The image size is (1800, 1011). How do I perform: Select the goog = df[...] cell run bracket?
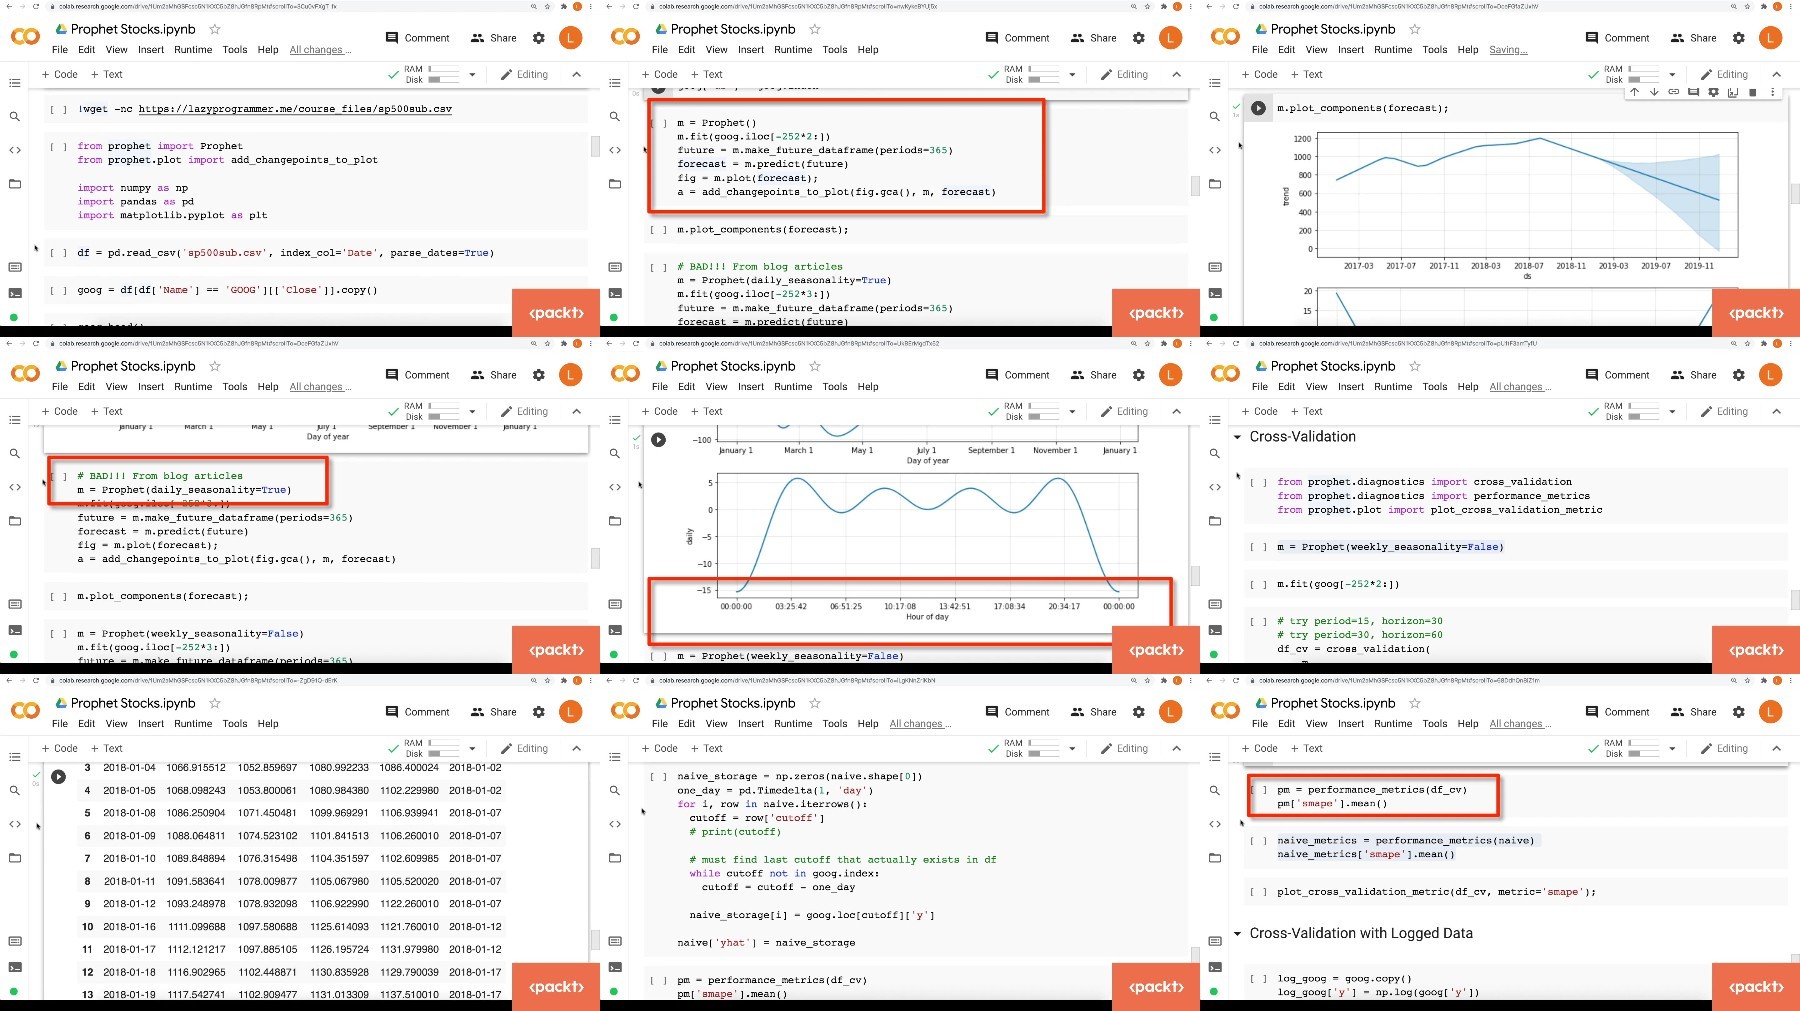point(58,290)
